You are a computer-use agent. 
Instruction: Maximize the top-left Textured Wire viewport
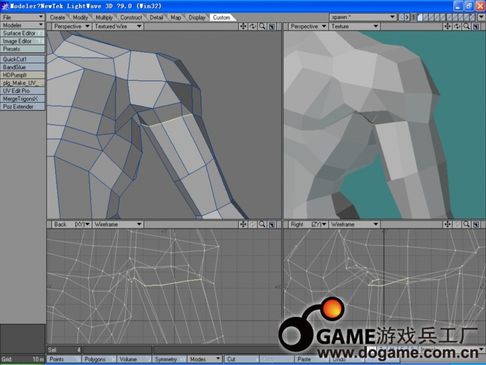(x=272, y=26)
